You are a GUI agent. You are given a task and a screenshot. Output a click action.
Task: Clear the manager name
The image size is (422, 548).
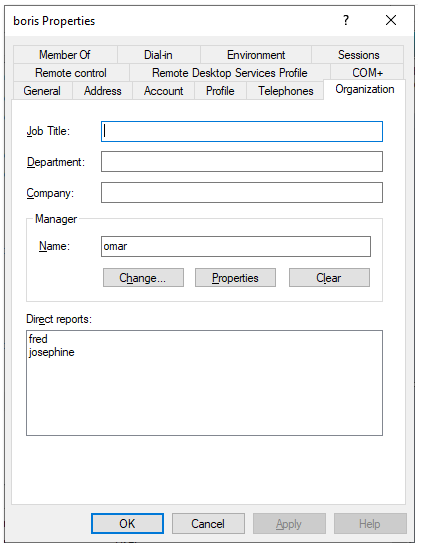coord(329,277)
